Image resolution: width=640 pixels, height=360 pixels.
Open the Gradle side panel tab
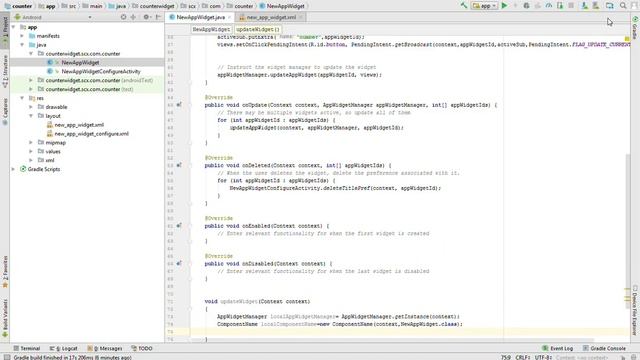pos(635,29)
